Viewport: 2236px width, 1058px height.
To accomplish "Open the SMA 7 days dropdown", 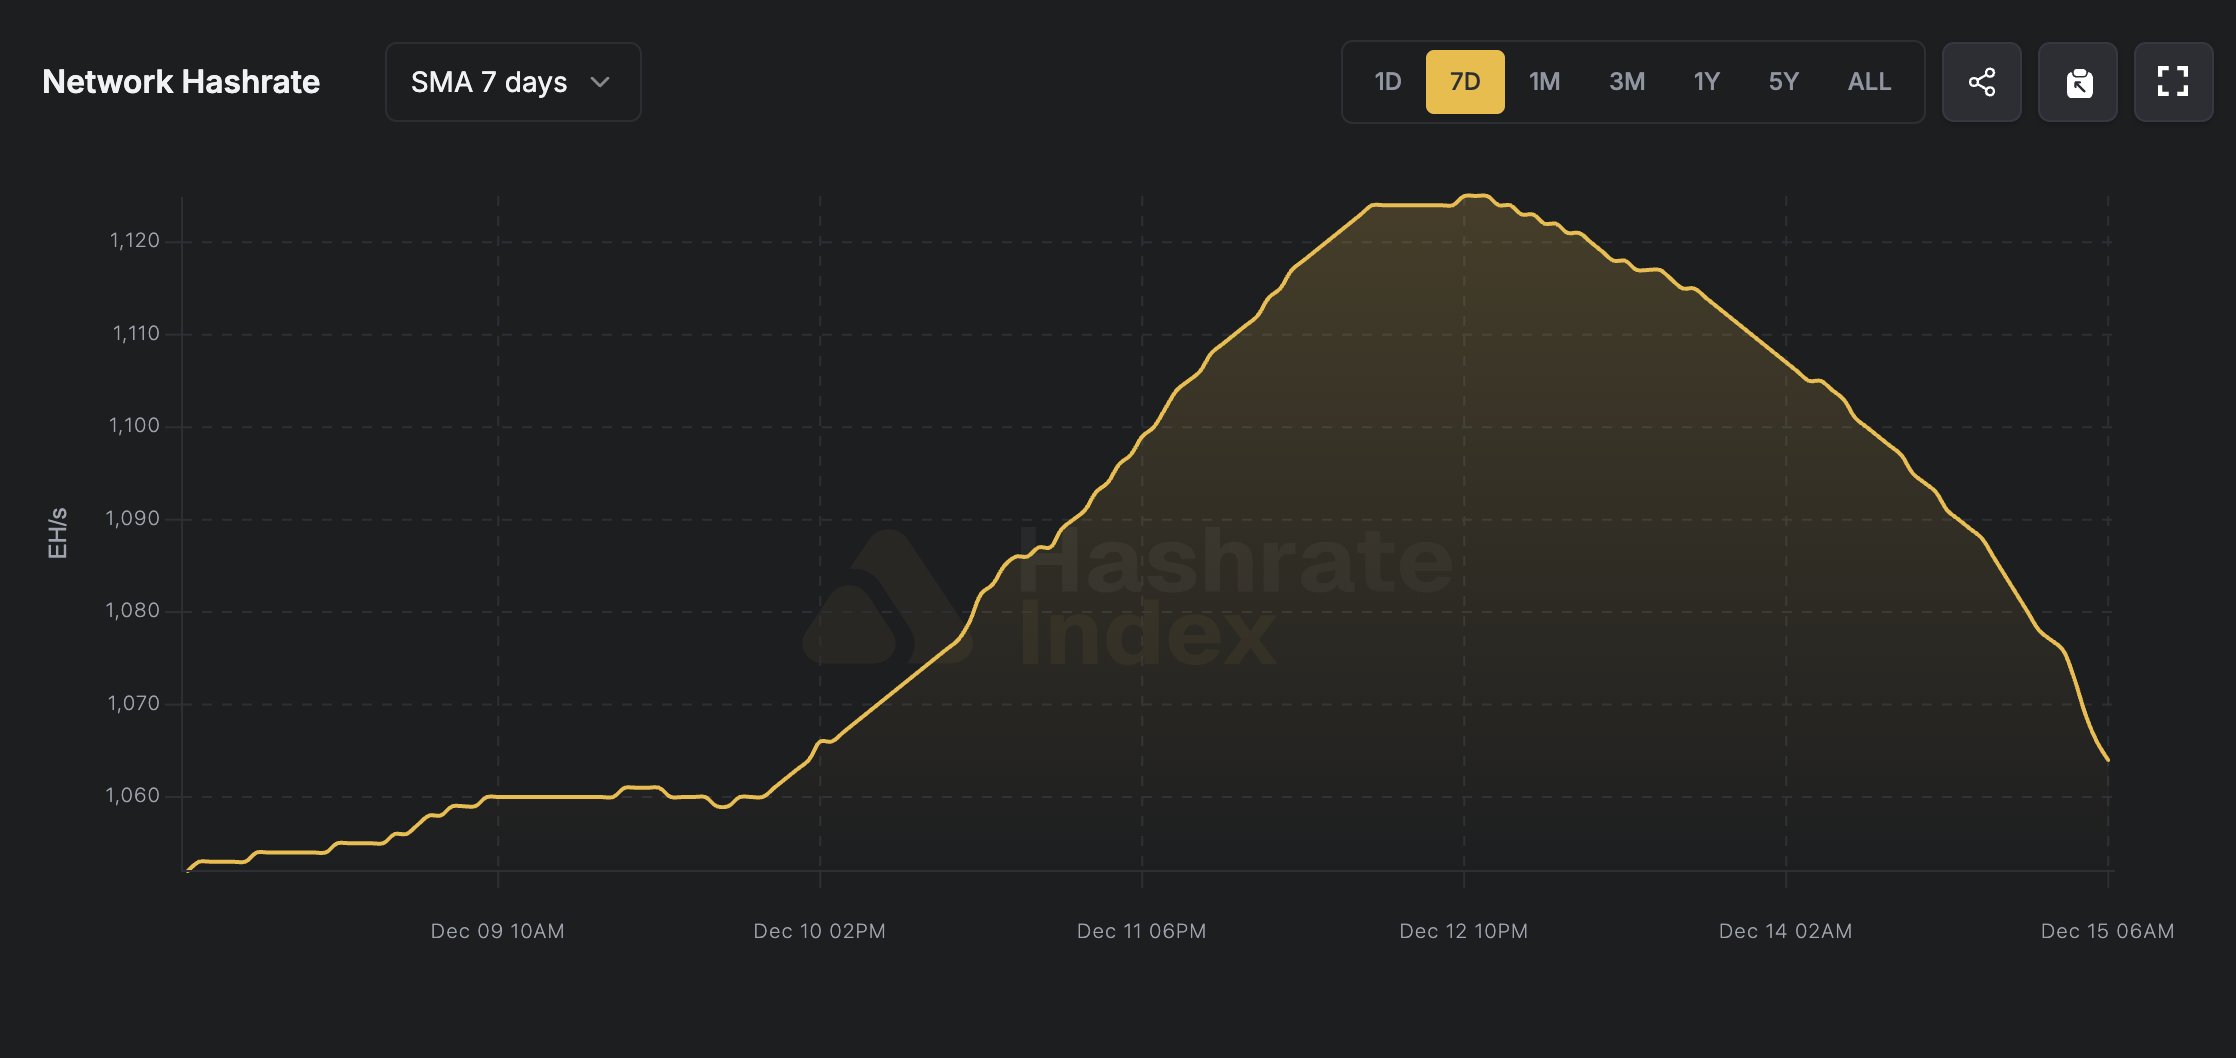I will pos(512,82).
